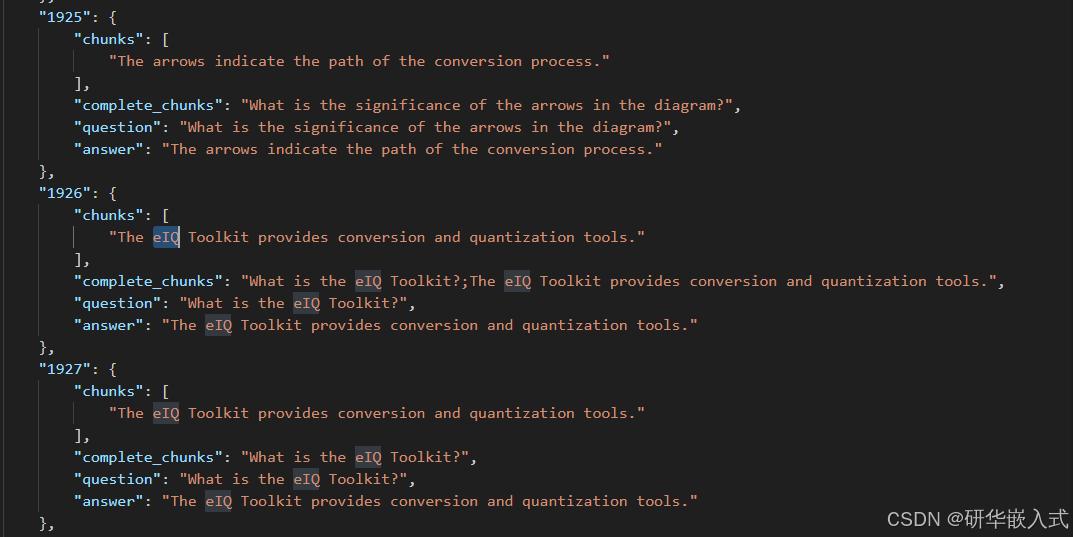Image resolution: width=1073 pixels, height=537 pixels.
Task: Click highlighted eIQ in 1926 question value
Action: tap(307, 303)
